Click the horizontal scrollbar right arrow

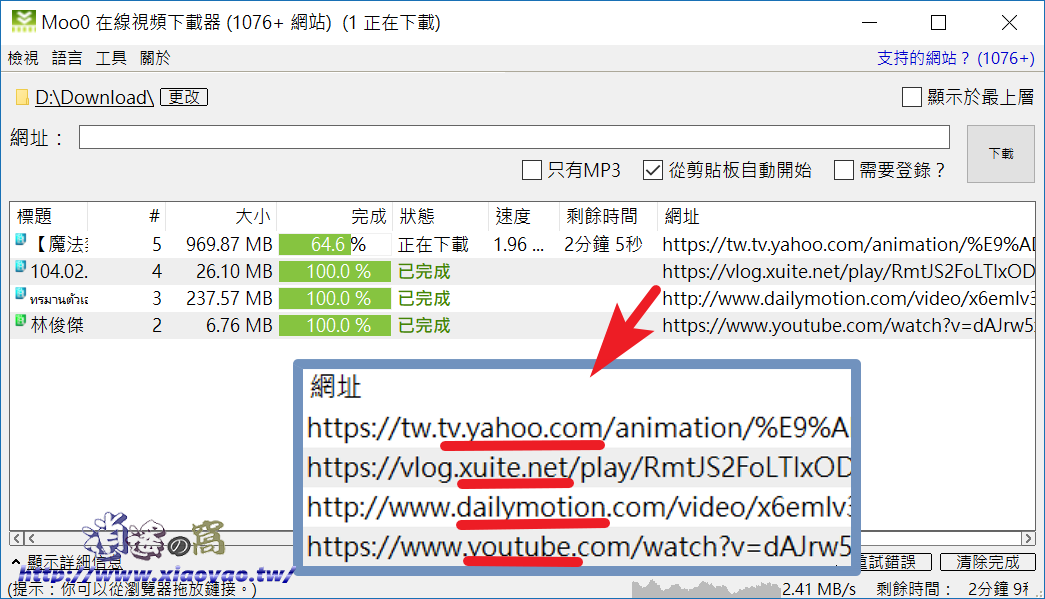point(1028,538)
